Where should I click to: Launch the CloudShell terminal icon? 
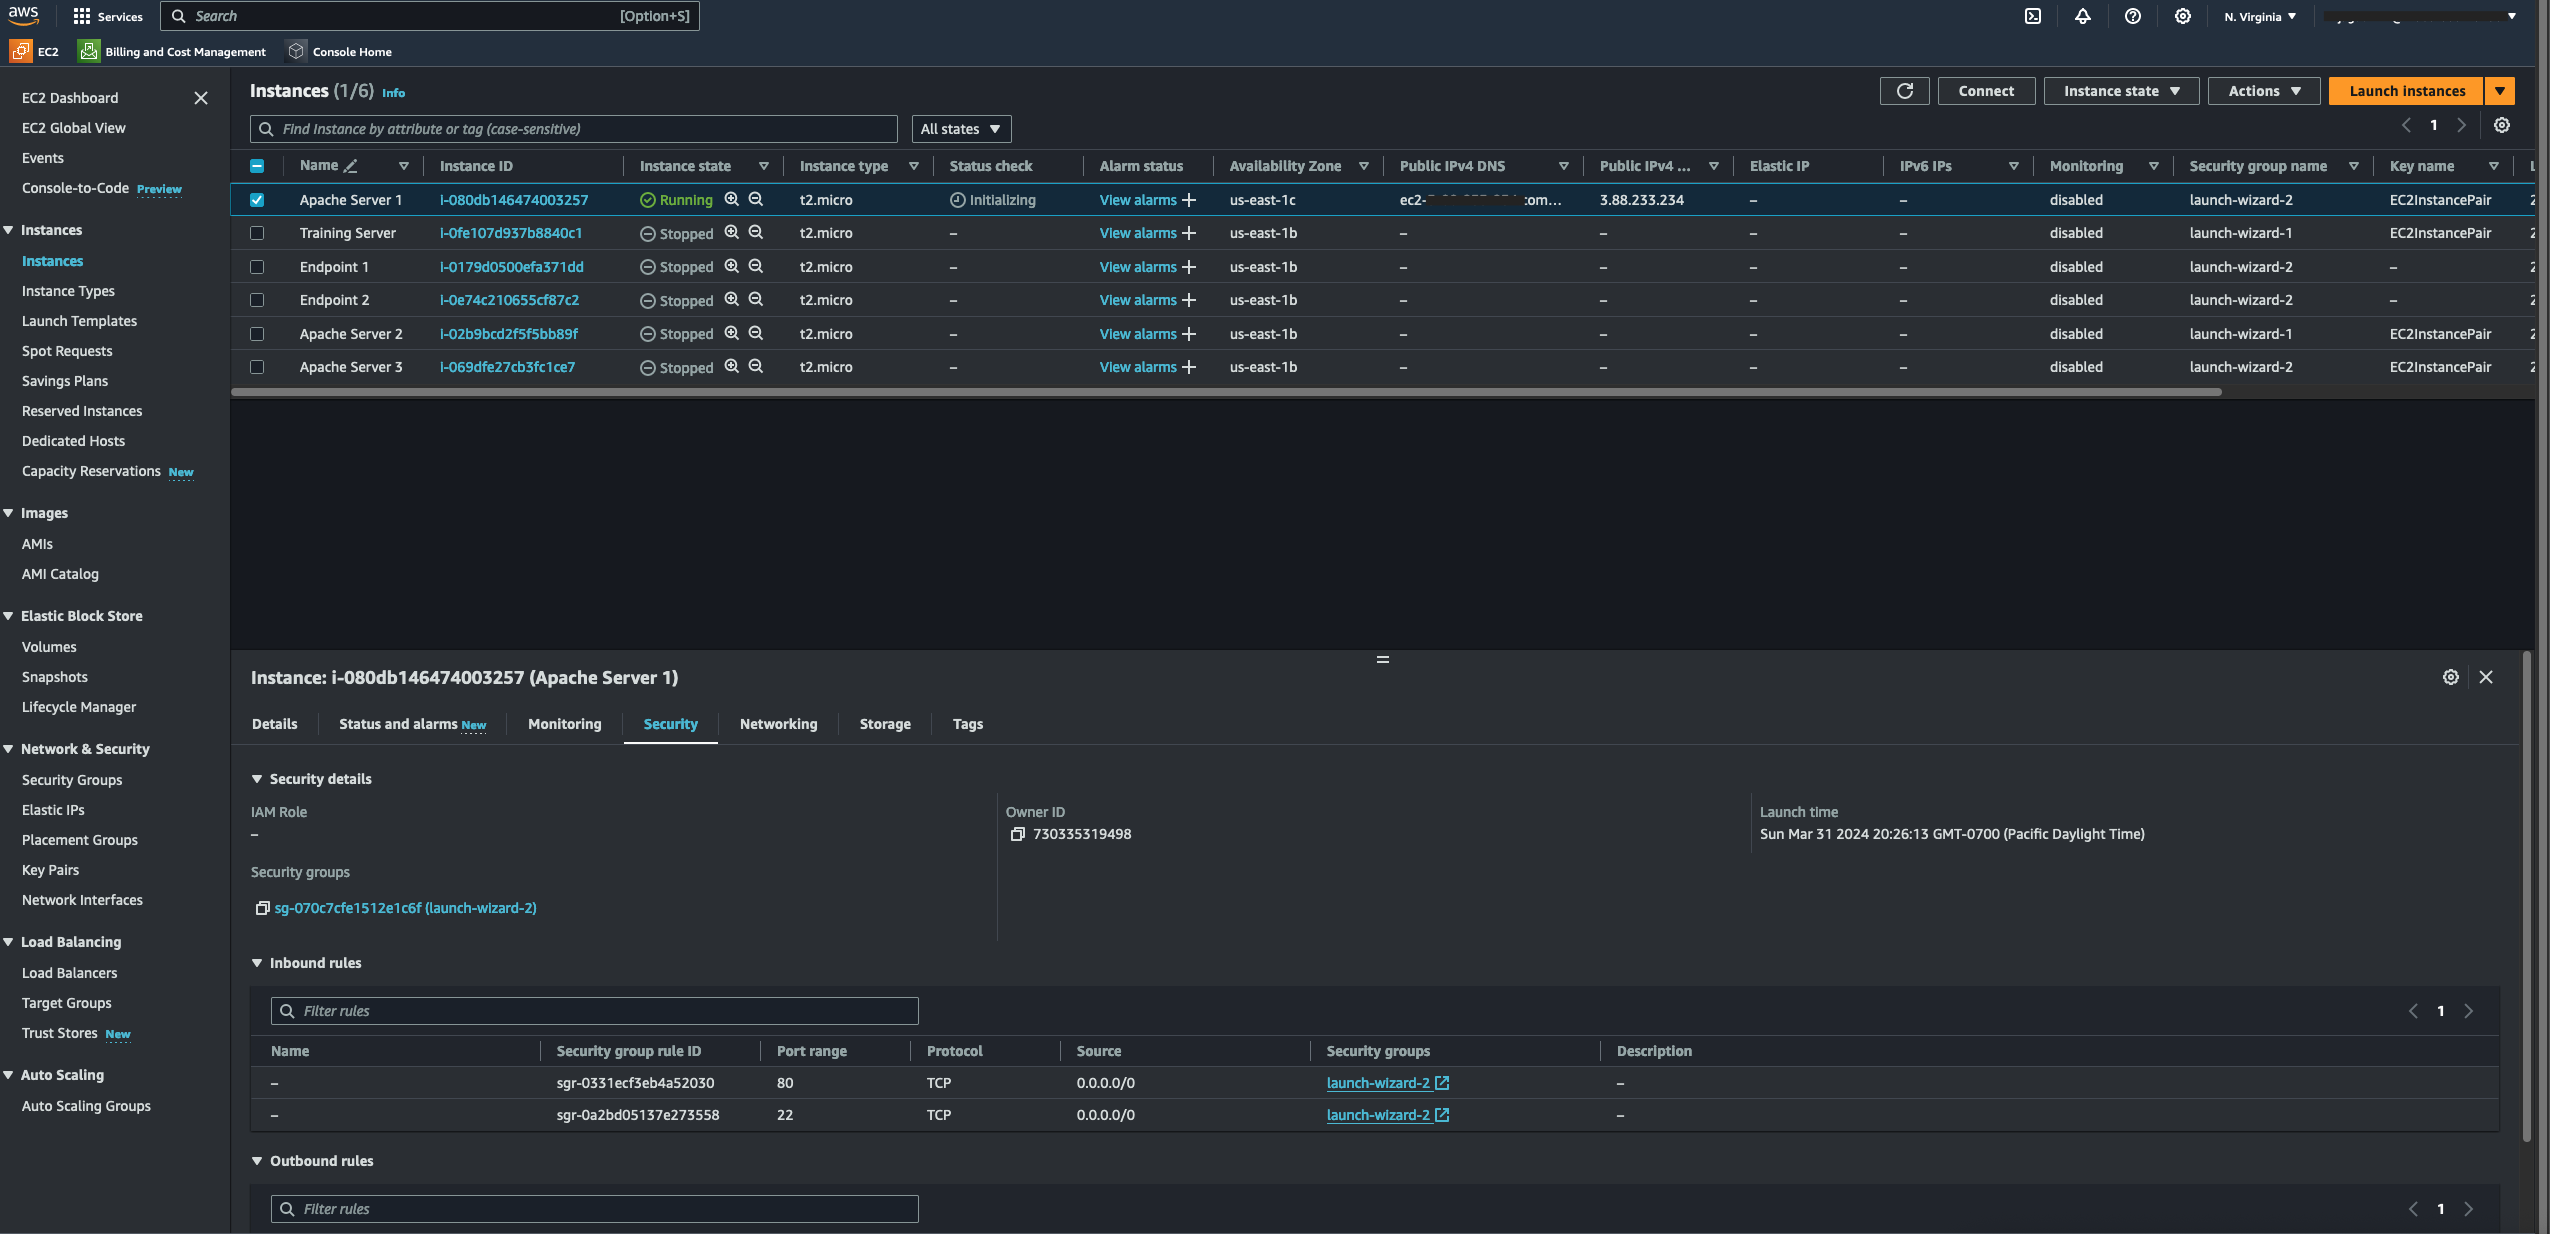2032,16
